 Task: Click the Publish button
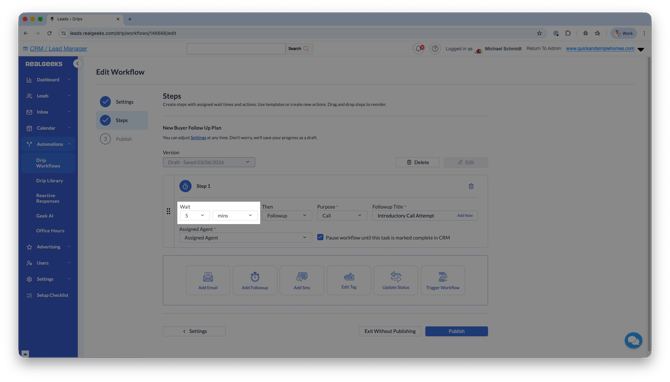tap(456, 331)
